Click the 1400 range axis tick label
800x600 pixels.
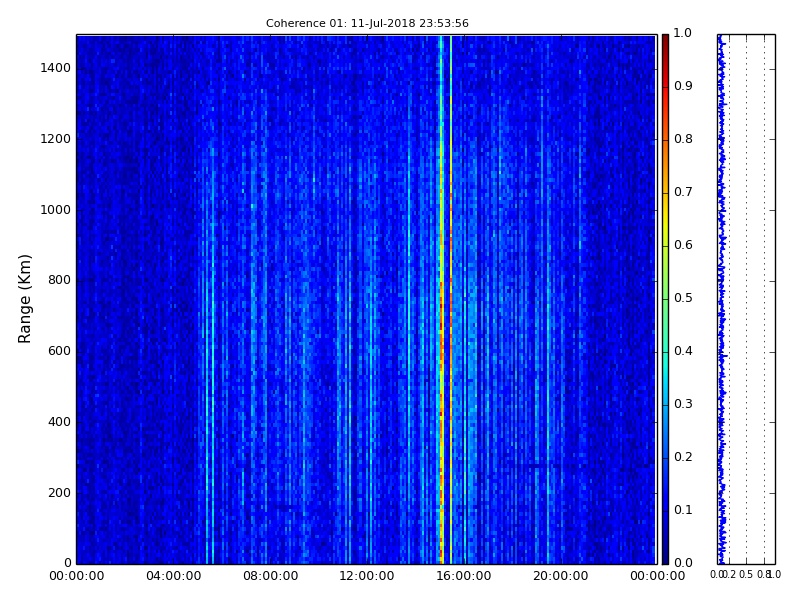tap(56, 68)
